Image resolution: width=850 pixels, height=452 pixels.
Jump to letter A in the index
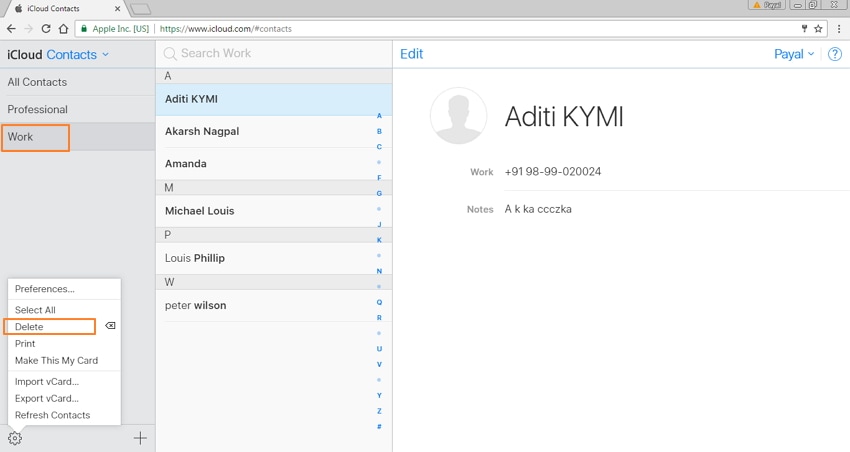click(379, 115)
